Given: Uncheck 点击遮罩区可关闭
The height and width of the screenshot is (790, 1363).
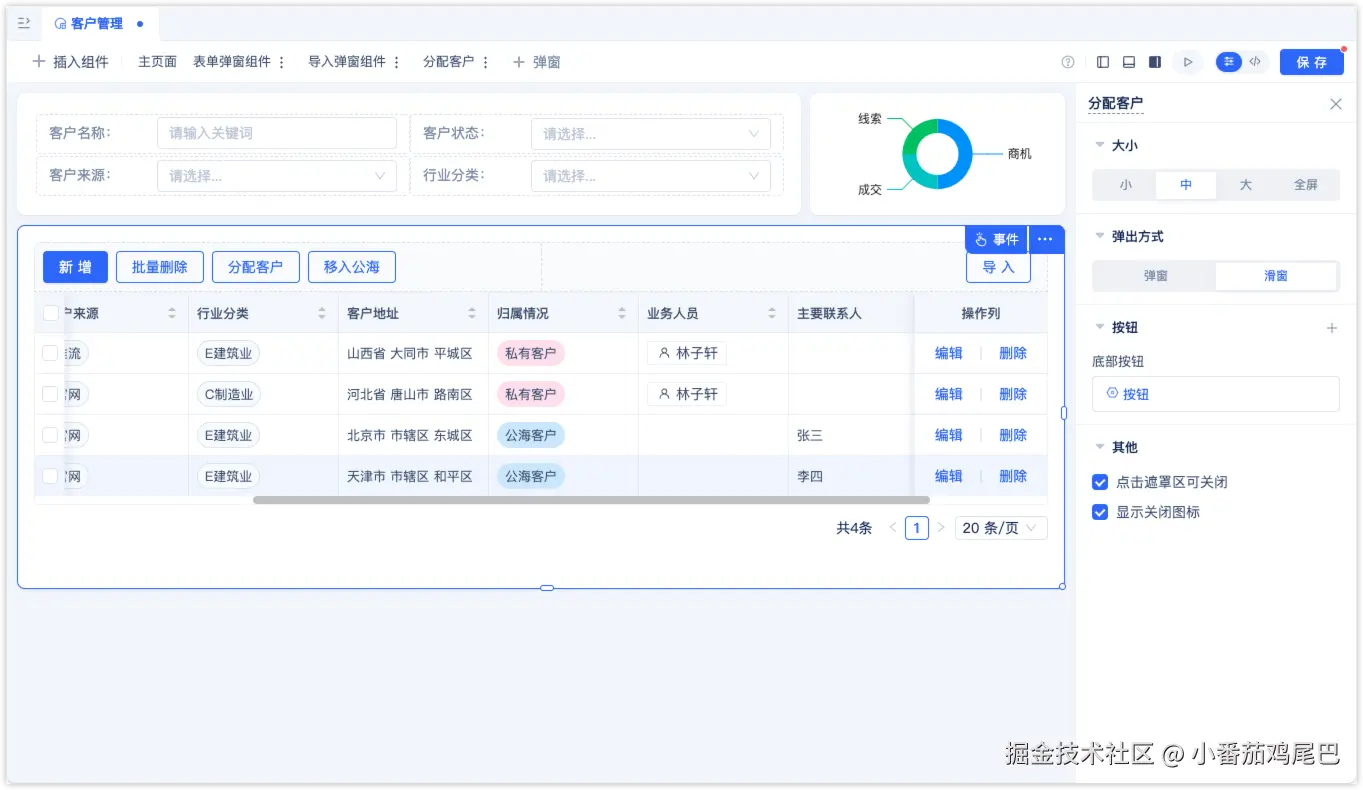Looking at the screenshot, I should click(1100, 482).
